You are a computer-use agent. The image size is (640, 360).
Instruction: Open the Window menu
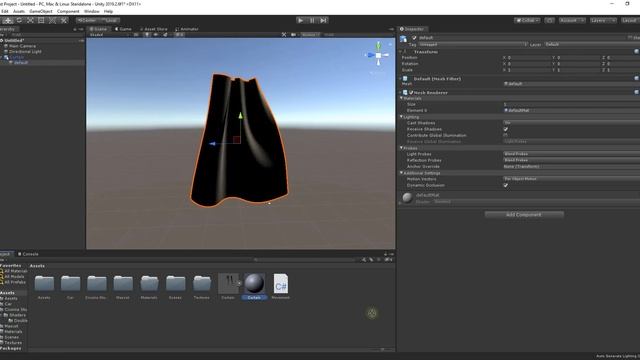91,11
